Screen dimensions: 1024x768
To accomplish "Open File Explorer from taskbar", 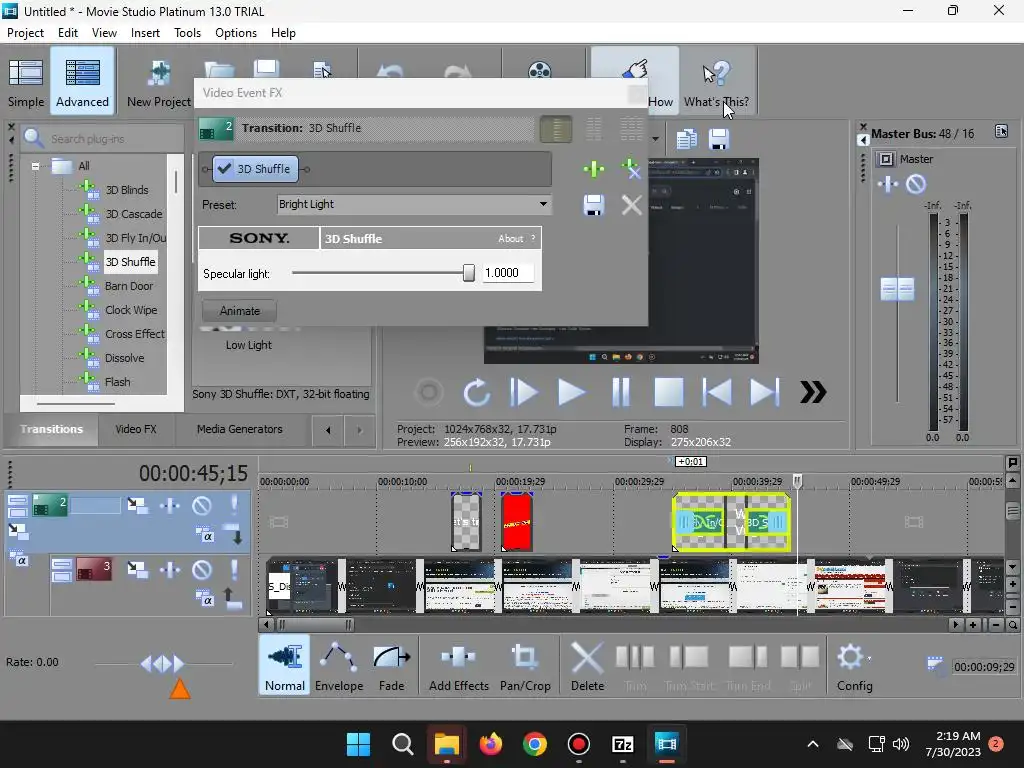I will [x=447, y=744].
